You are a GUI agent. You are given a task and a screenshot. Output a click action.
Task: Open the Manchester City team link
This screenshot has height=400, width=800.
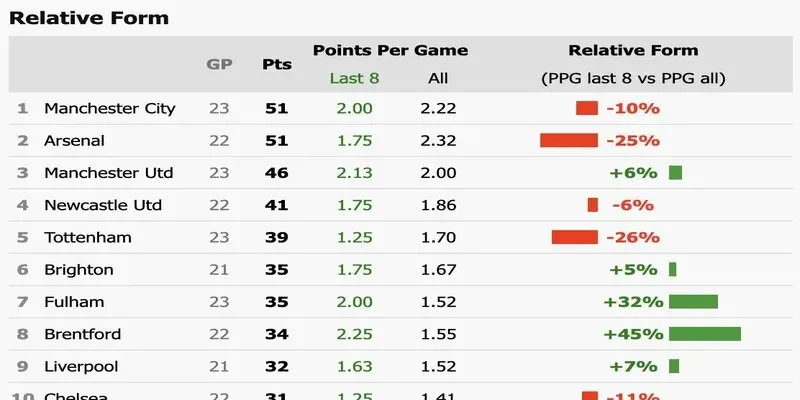[x=110, y=108]
